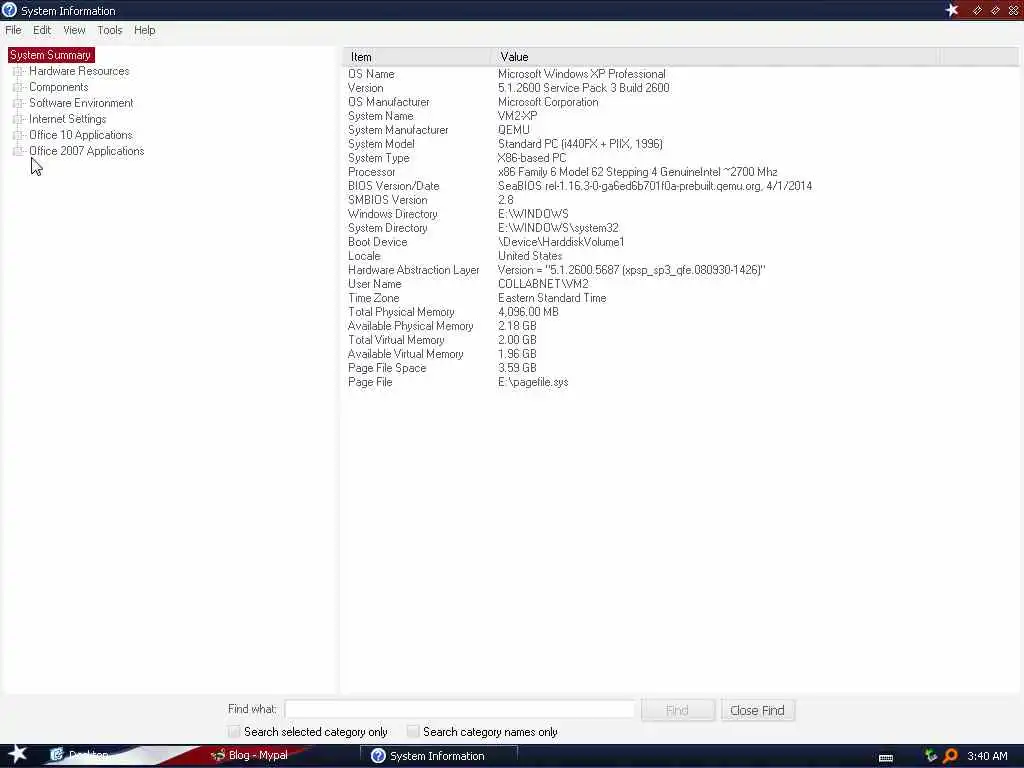Click the star Start button on taskbar
1024x768 pixels.
tap(16, 754)
